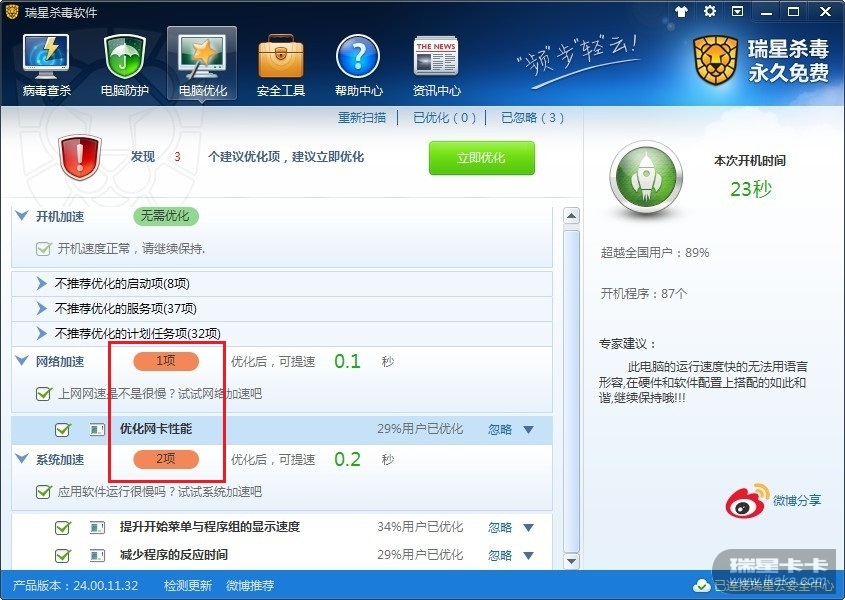View the 已优化 (0) list
This screenshot has height=600, width=845.
pos(445,118)
